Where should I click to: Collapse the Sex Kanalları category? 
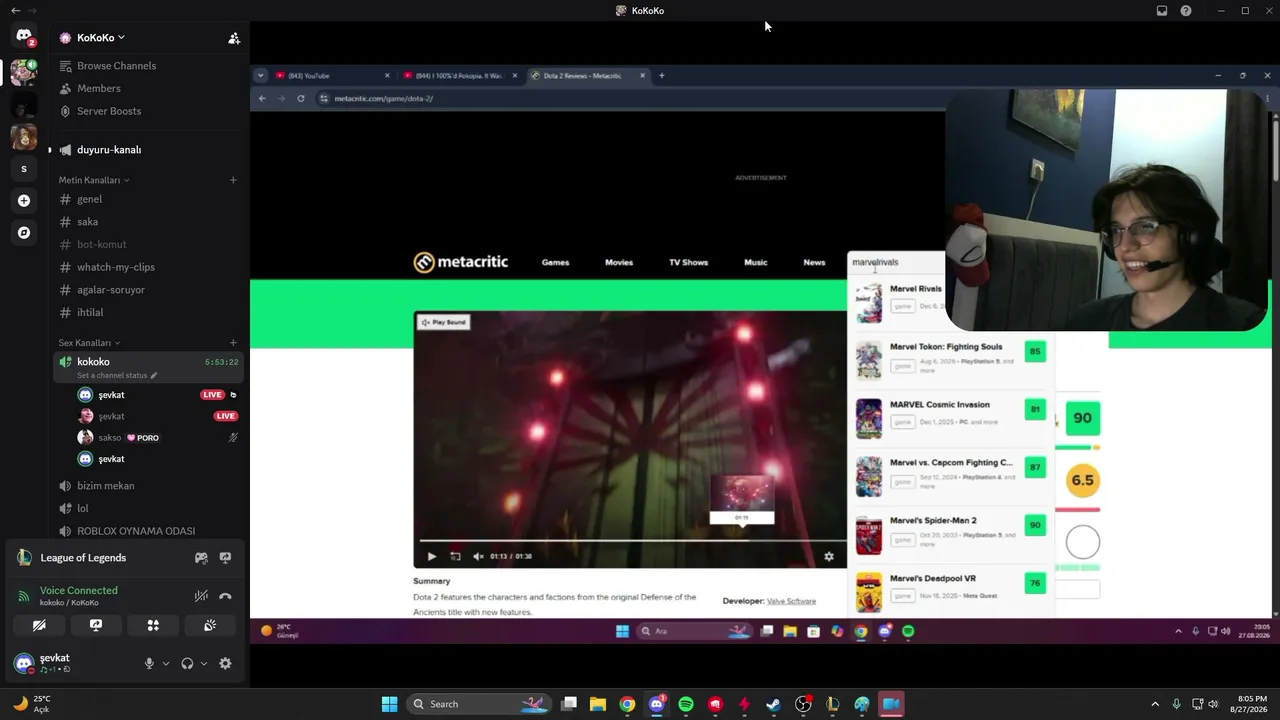tap(89, 343)
